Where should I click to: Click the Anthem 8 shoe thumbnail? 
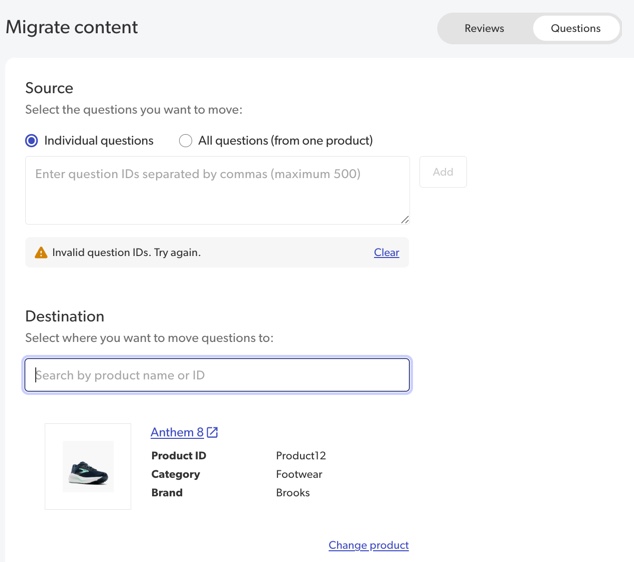click(88, 466)
